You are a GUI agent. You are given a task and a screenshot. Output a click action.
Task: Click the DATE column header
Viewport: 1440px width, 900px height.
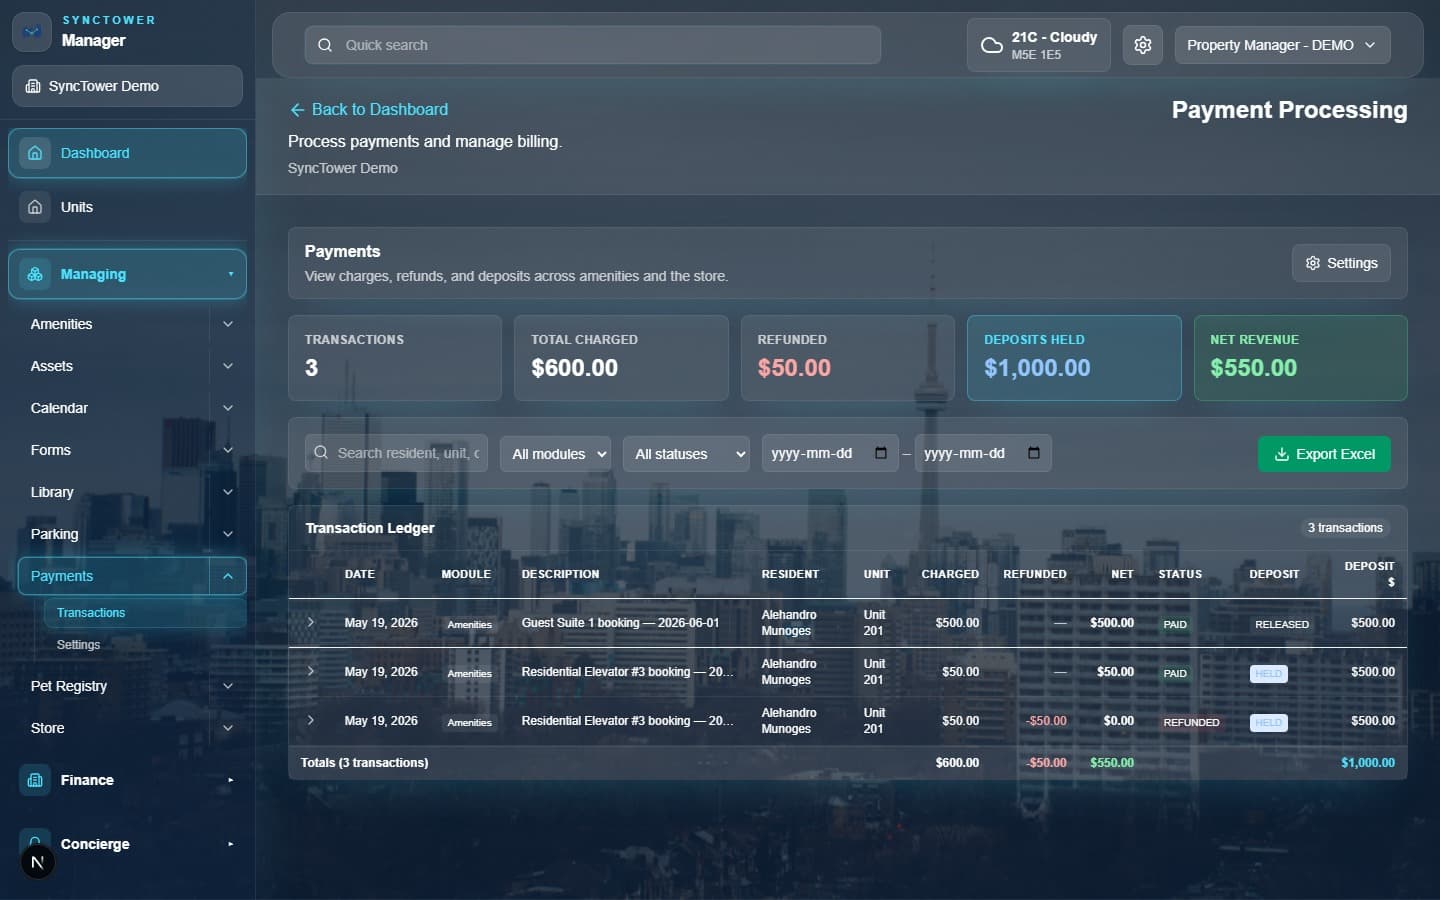[360, 574]
